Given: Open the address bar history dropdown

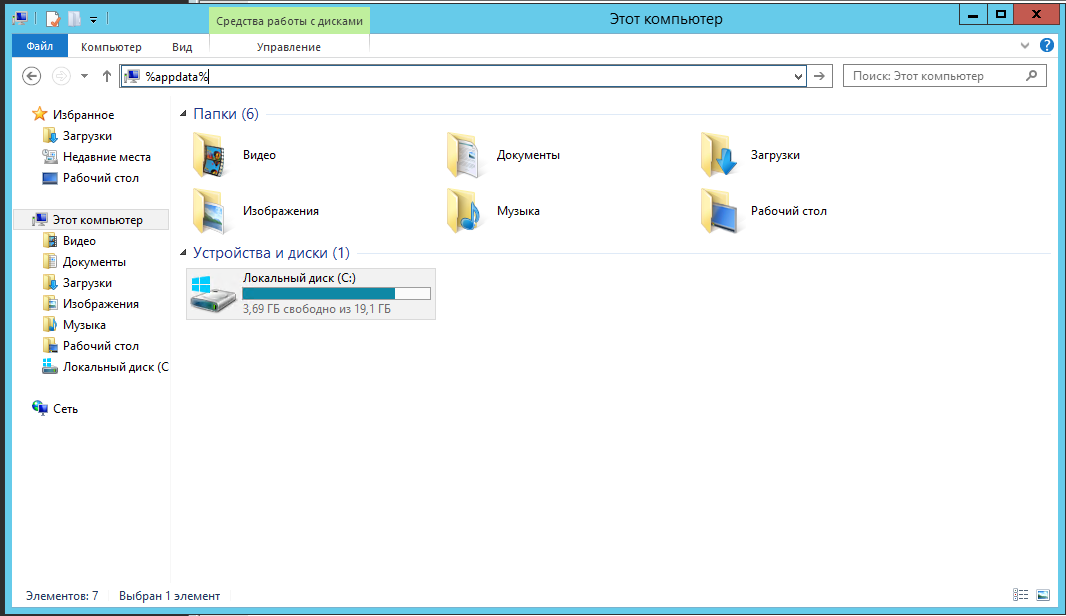Looking at the screenshot, I should (798, 76).
